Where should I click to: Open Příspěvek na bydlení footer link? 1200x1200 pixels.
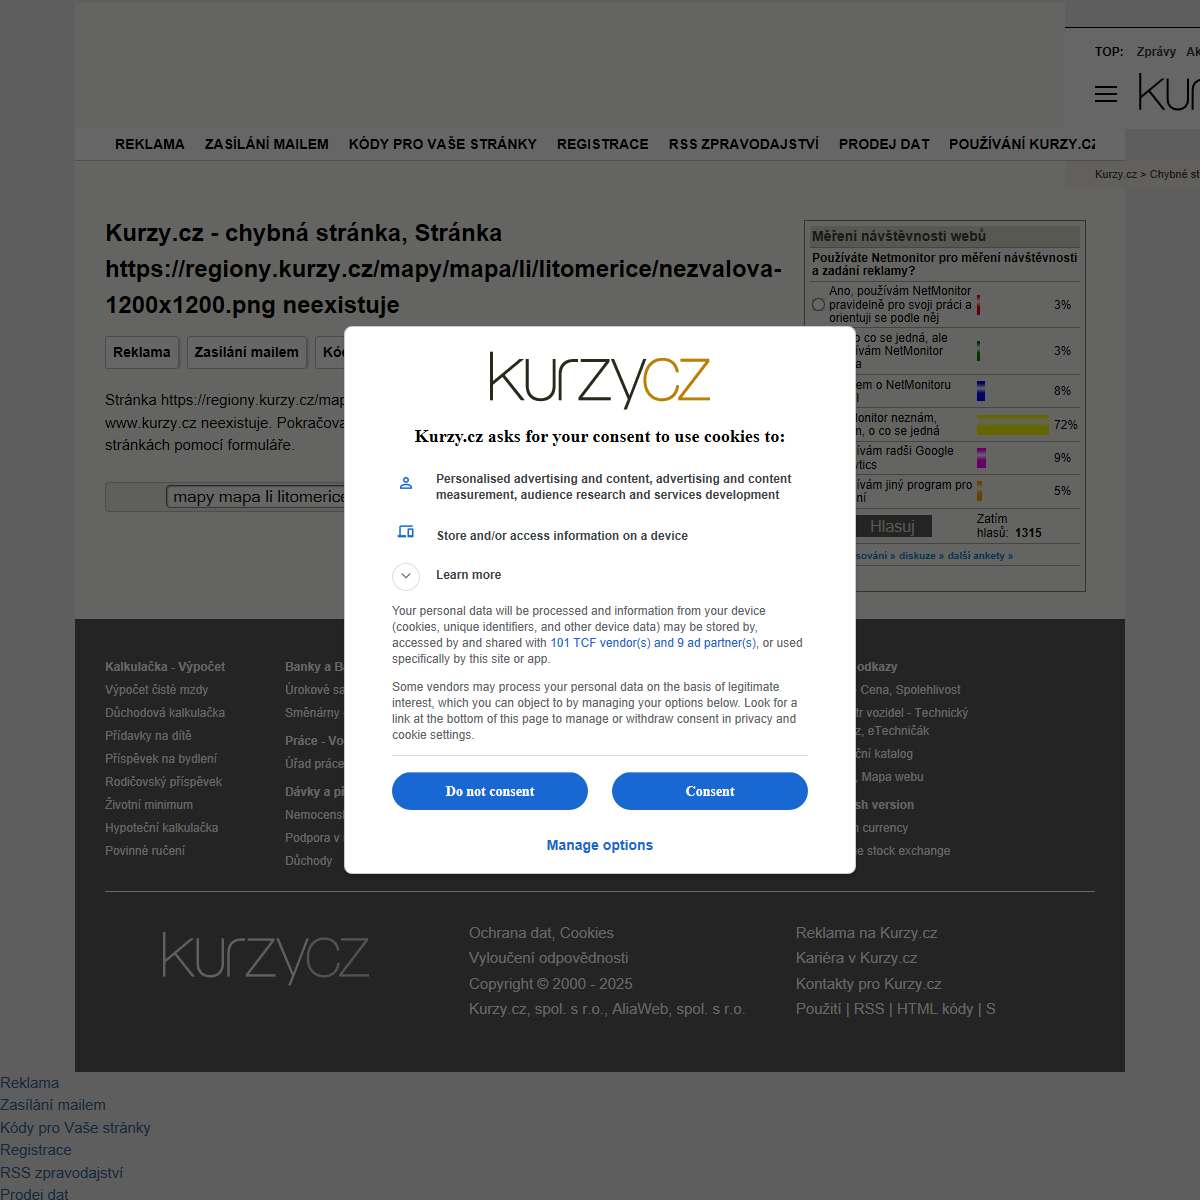click(161, 759)
